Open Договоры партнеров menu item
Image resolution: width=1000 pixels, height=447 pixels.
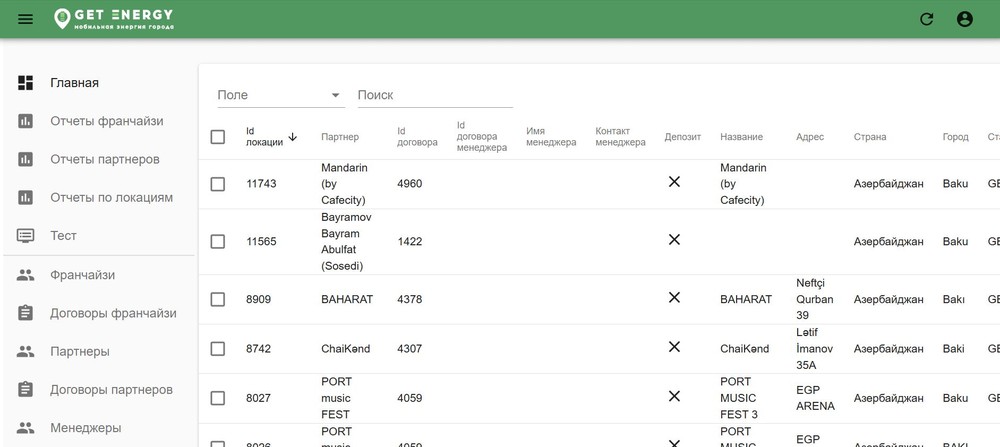click(111, 390)
